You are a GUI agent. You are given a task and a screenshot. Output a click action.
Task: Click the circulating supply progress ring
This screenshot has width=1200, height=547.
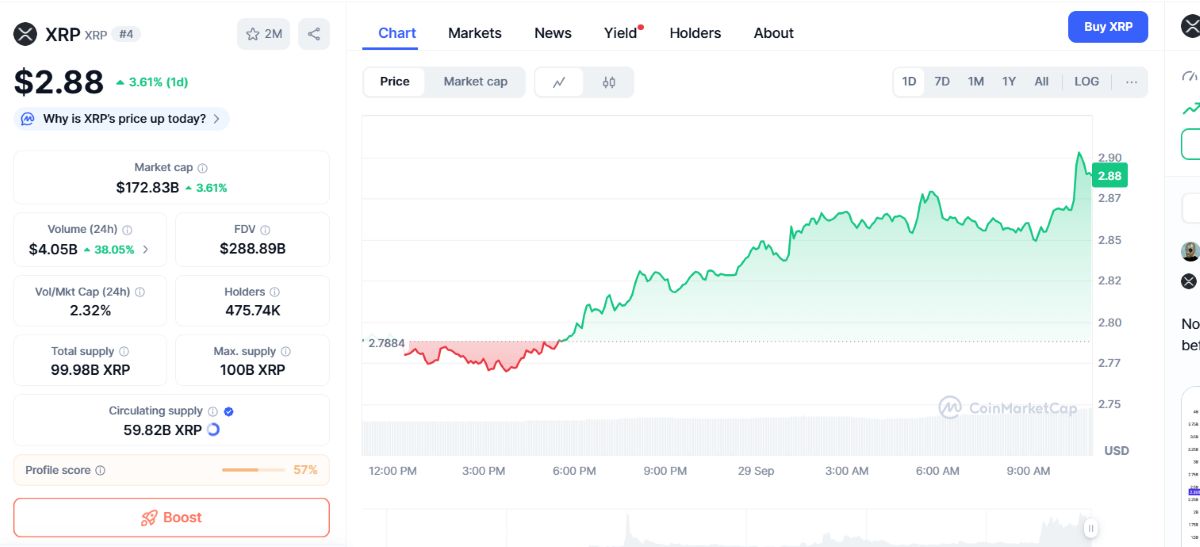pos(213,430)
